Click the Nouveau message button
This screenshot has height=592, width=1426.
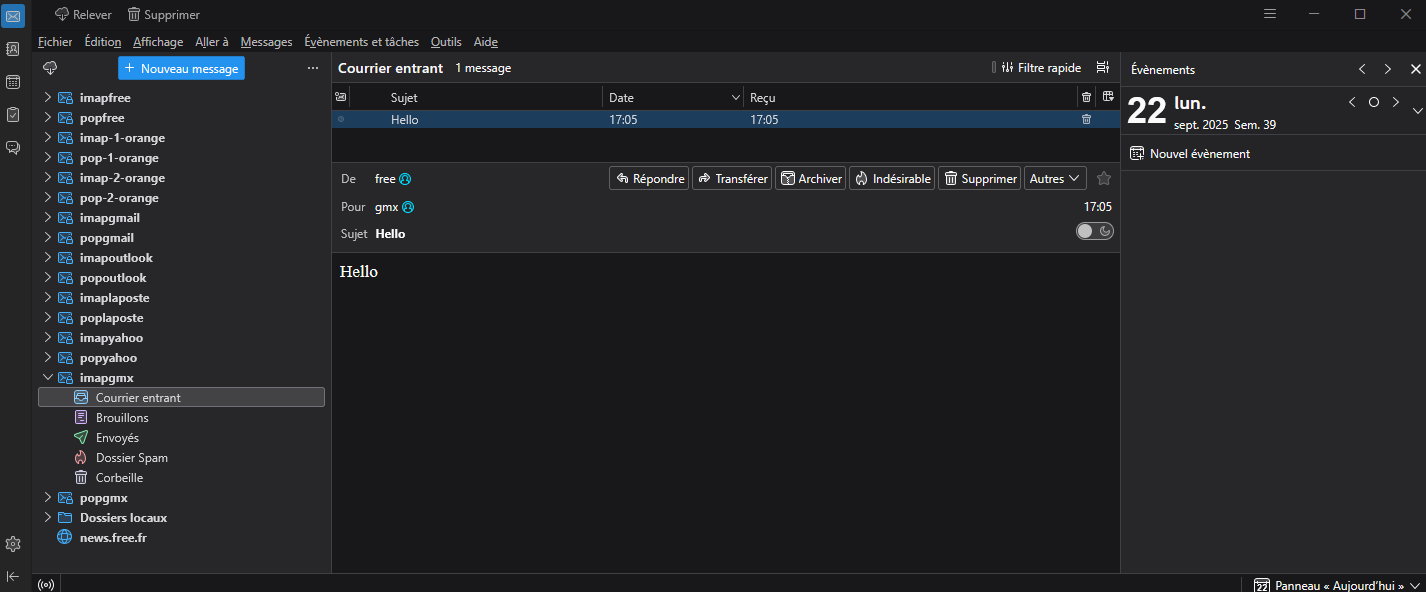point(181,68)
